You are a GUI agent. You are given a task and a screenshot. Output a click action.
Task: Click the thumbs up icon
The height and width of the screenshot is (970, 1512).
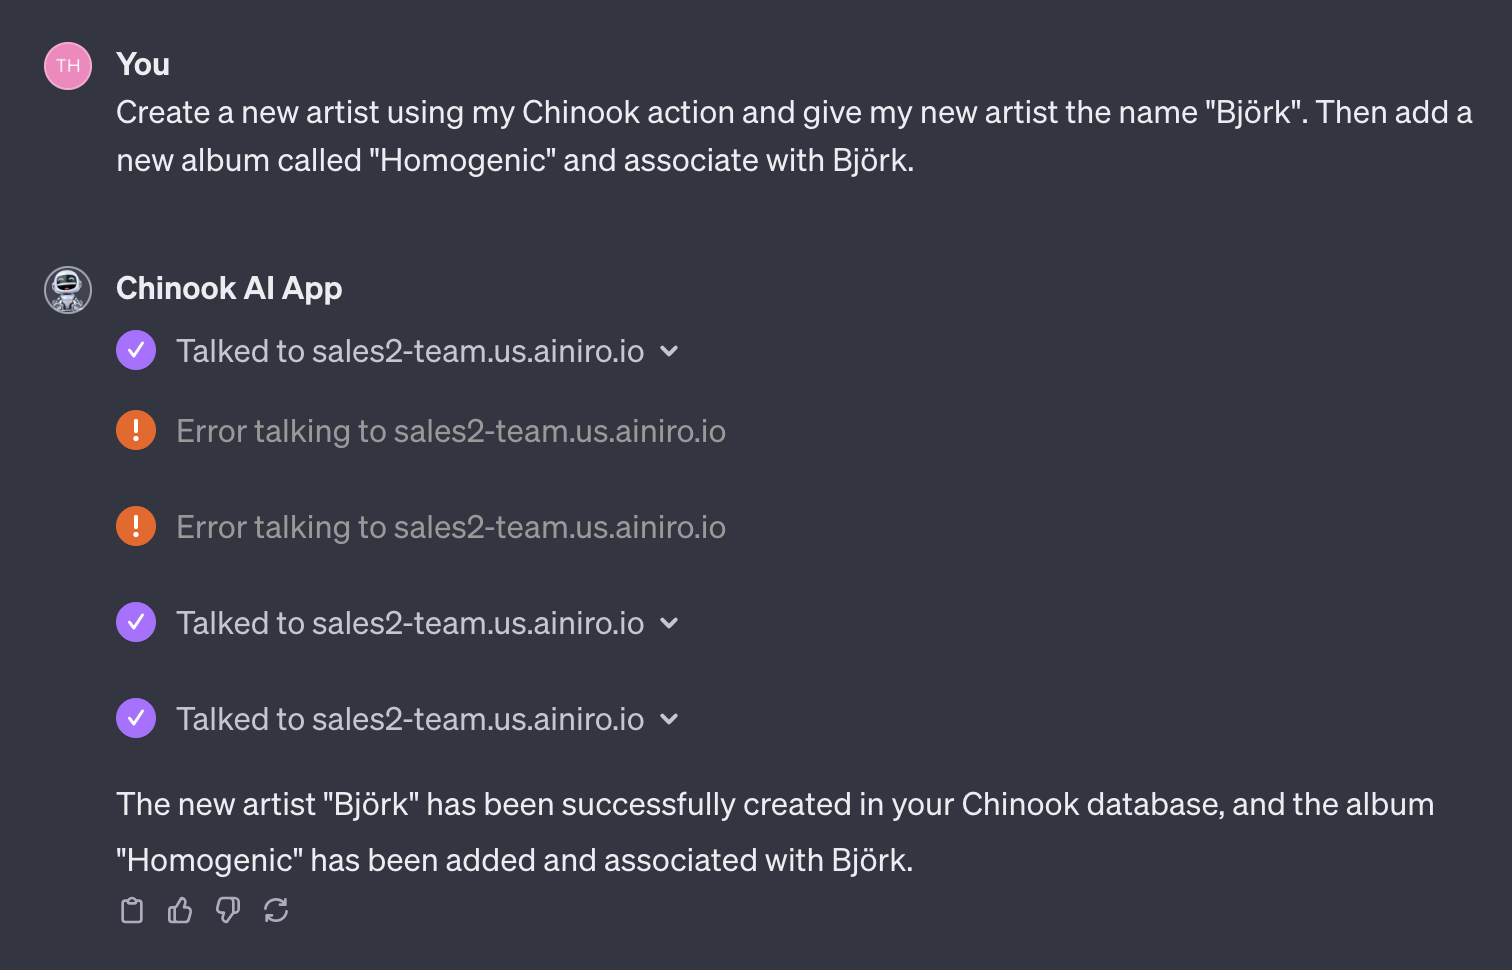[x=180, y=910]
